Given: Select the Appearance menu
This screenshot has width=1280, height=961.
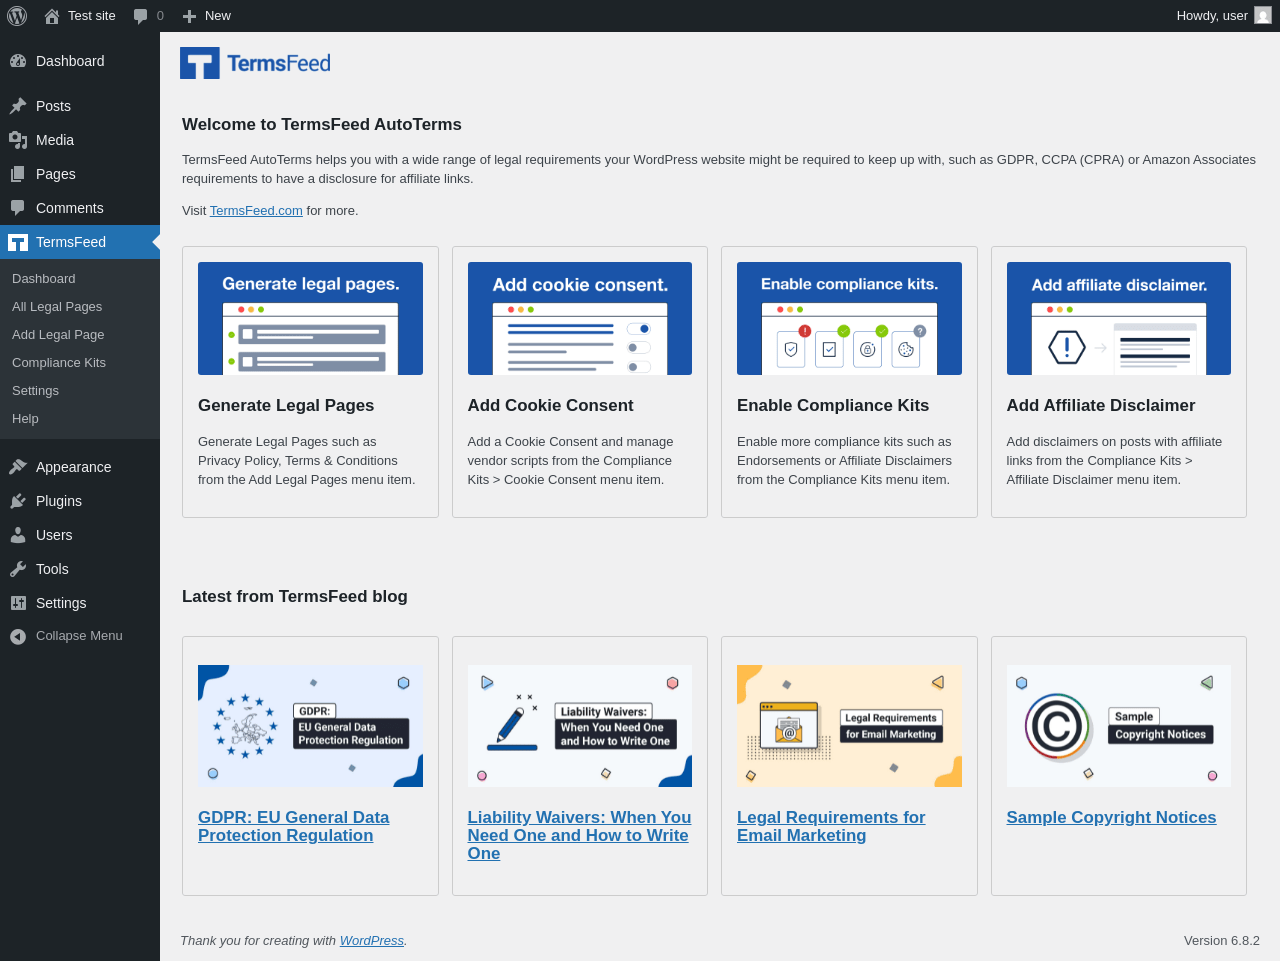Looking at the screenshot, I should click(x=80, y=467).
